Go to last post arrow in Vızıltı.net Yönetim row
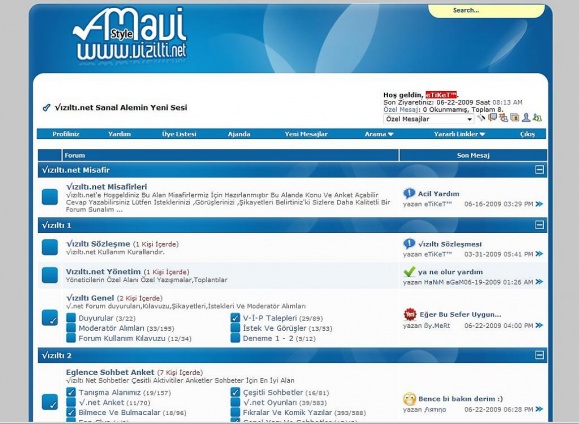 [x=539, y=282]
